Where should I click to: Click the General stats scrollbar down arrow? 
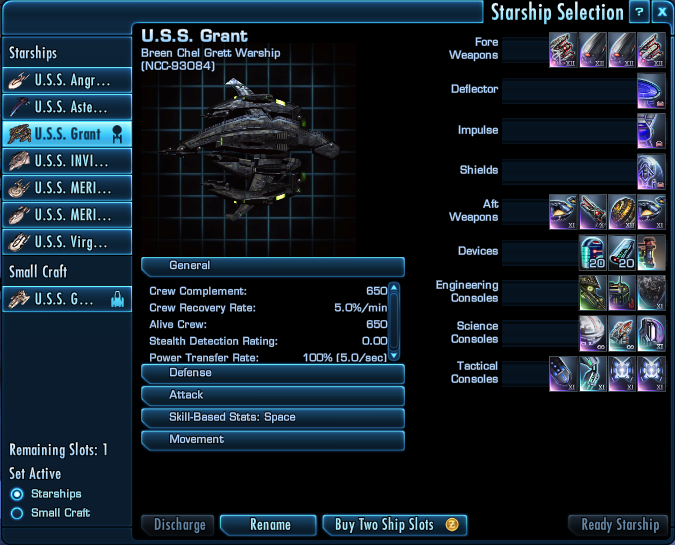click(394, 356)
